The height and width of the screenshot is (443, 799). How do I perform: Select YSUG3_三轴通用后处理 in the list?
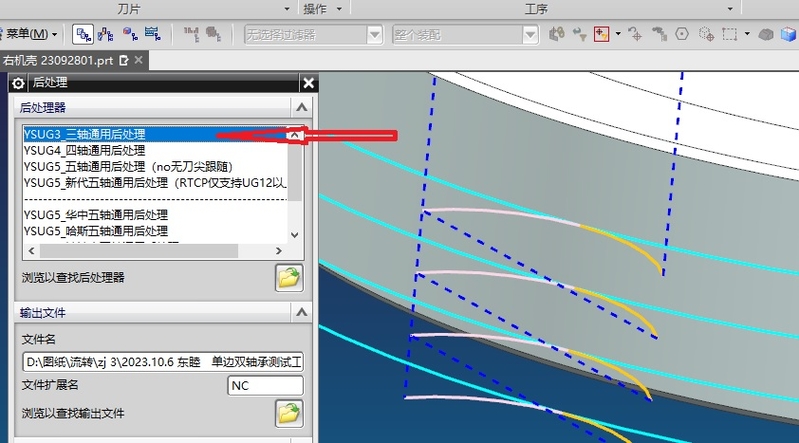pyautogui.click(x=155, y=134)
